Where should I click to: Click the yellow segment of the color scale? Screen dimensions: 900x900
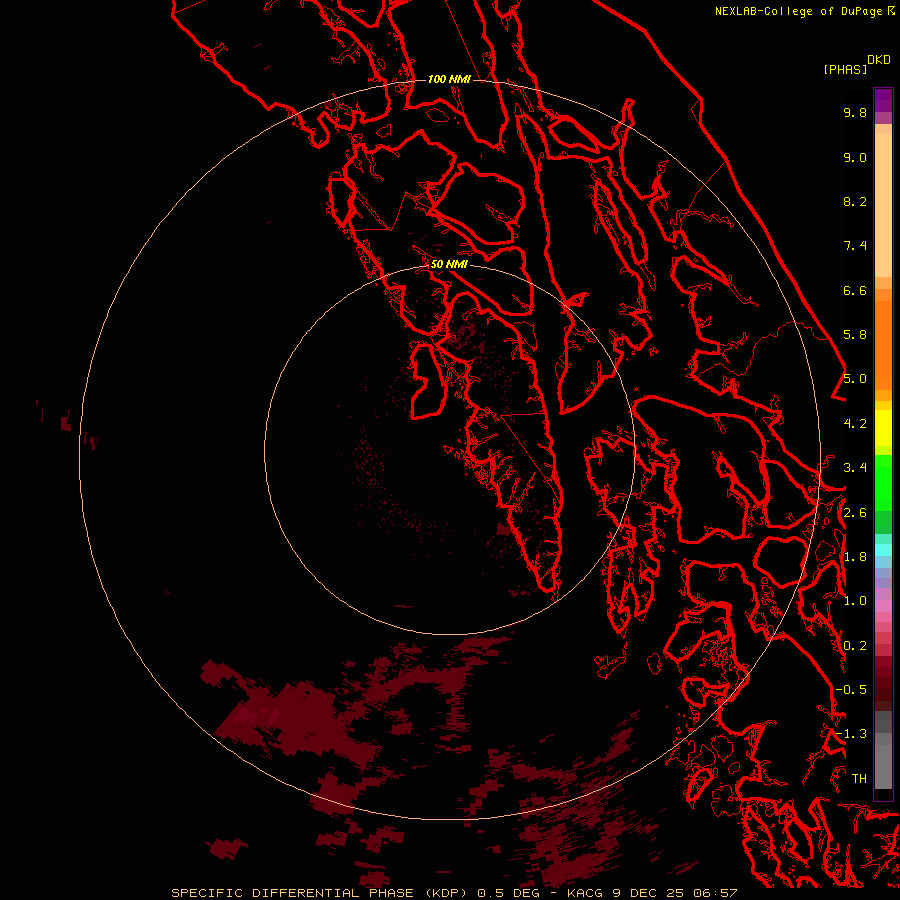883,428
